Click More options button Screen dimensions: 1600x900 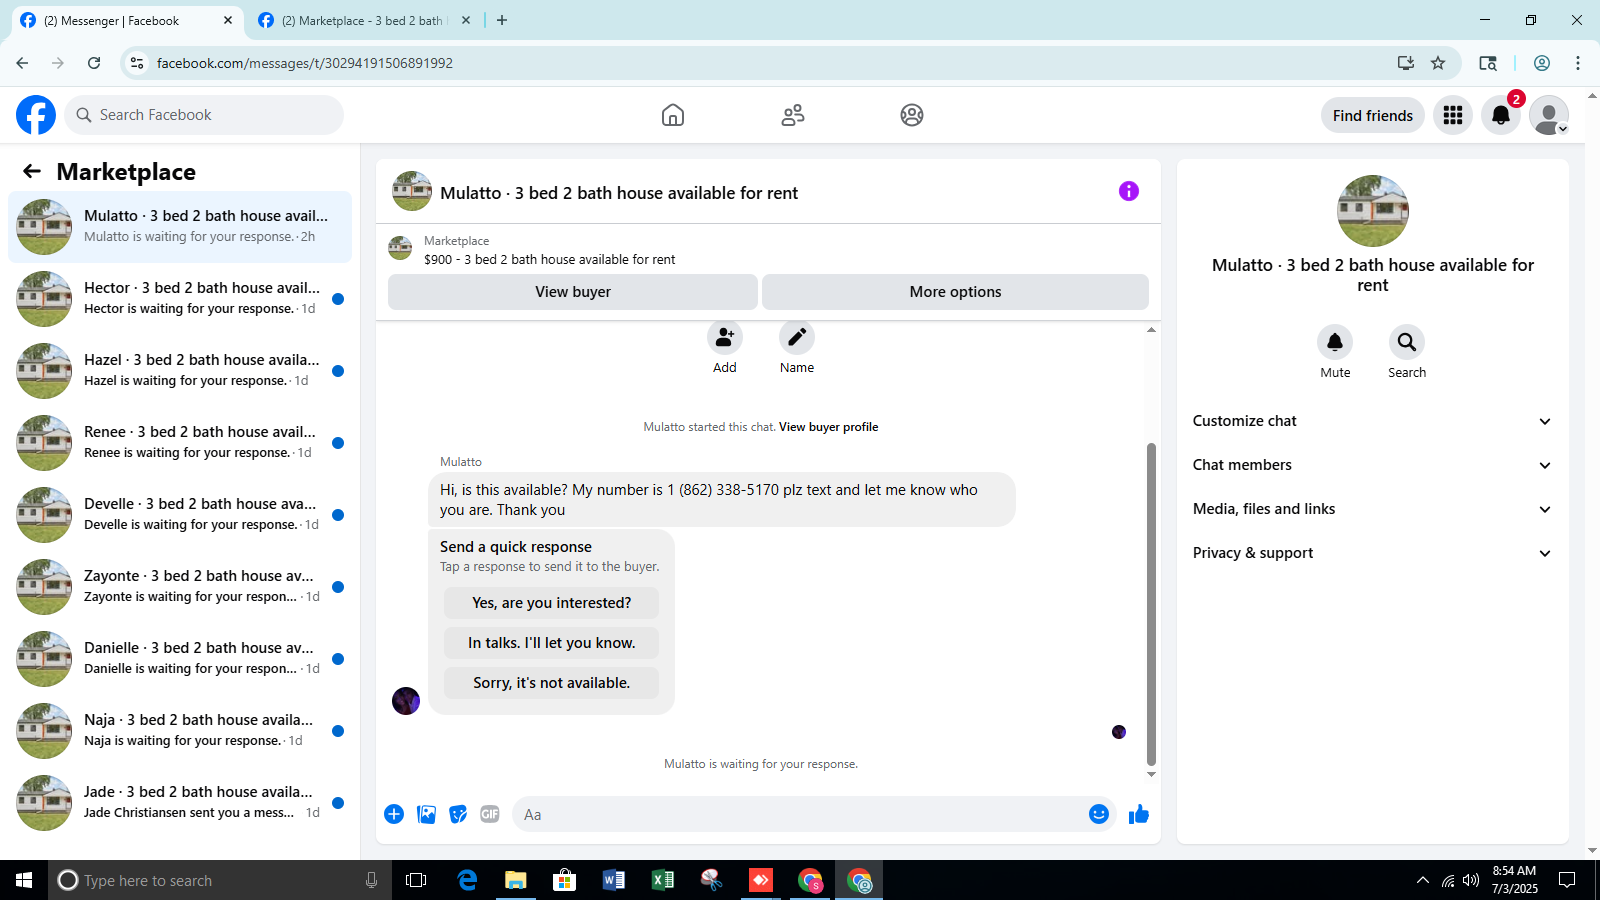pos(955,292)
